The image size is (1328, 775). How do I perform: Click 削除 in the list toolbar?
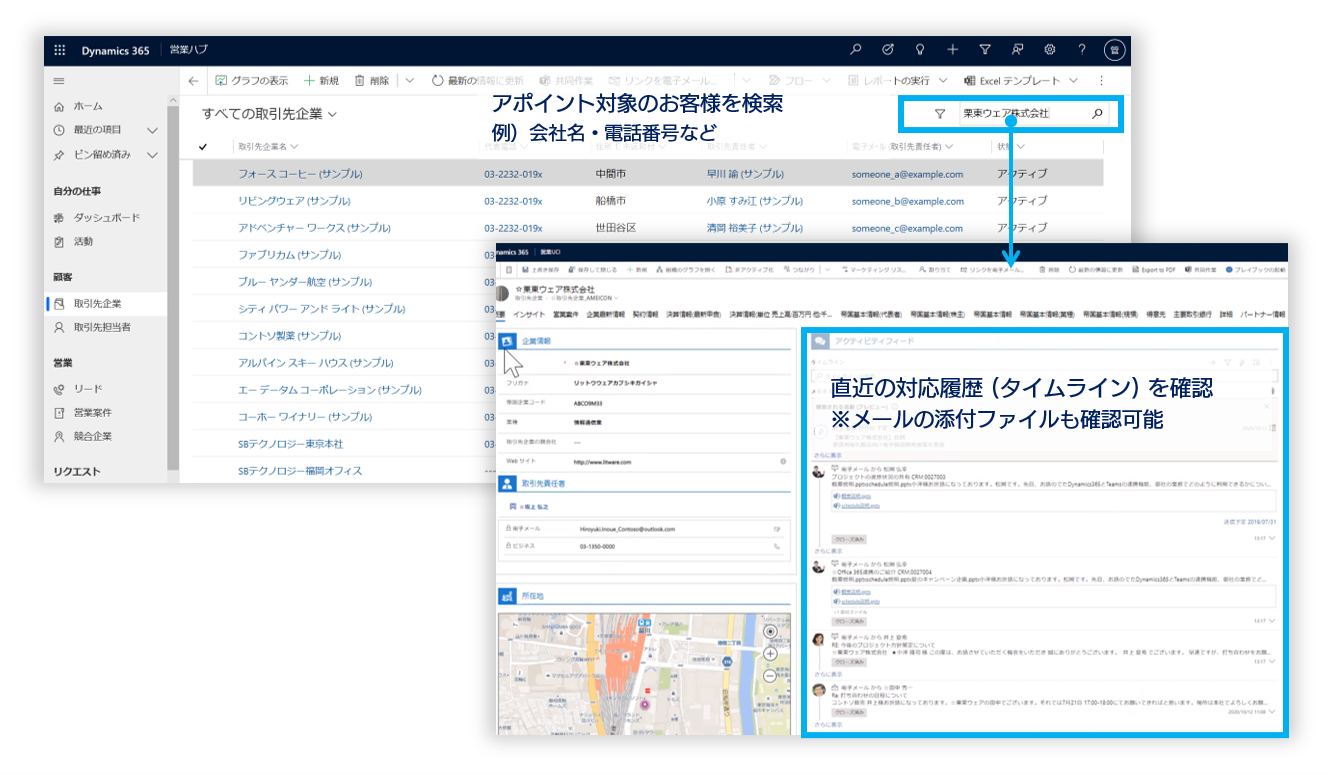click(372, 81)
